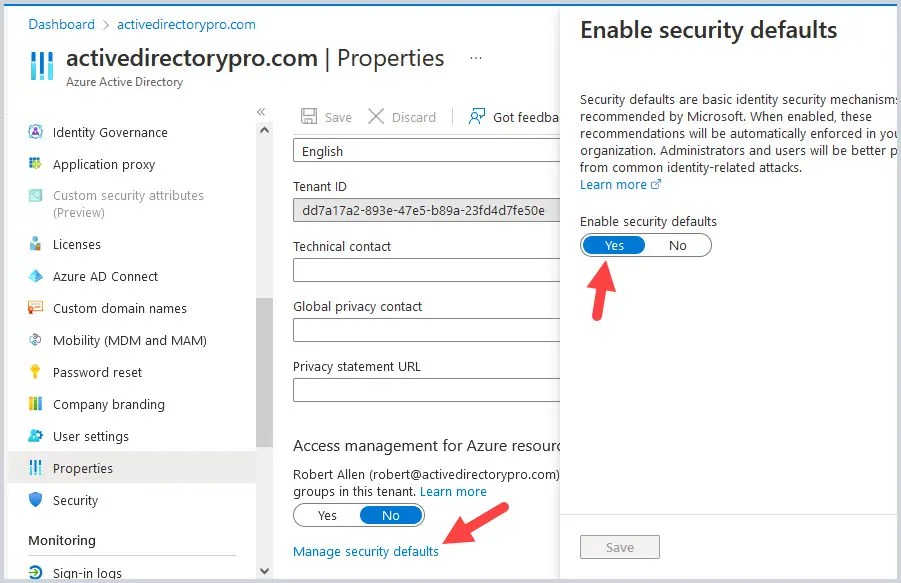Open the Learn more link about security defaults
Image resolution: width=901 pixels, height=583 pixels.
click(x=612, y=184)
